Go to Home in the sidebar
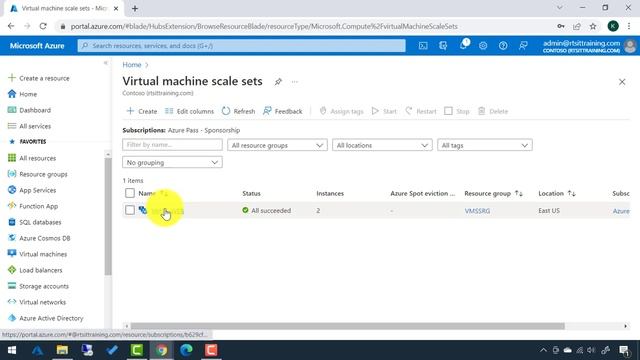The height and width of the screenshot is (360, 640). (x=22, y=94)
